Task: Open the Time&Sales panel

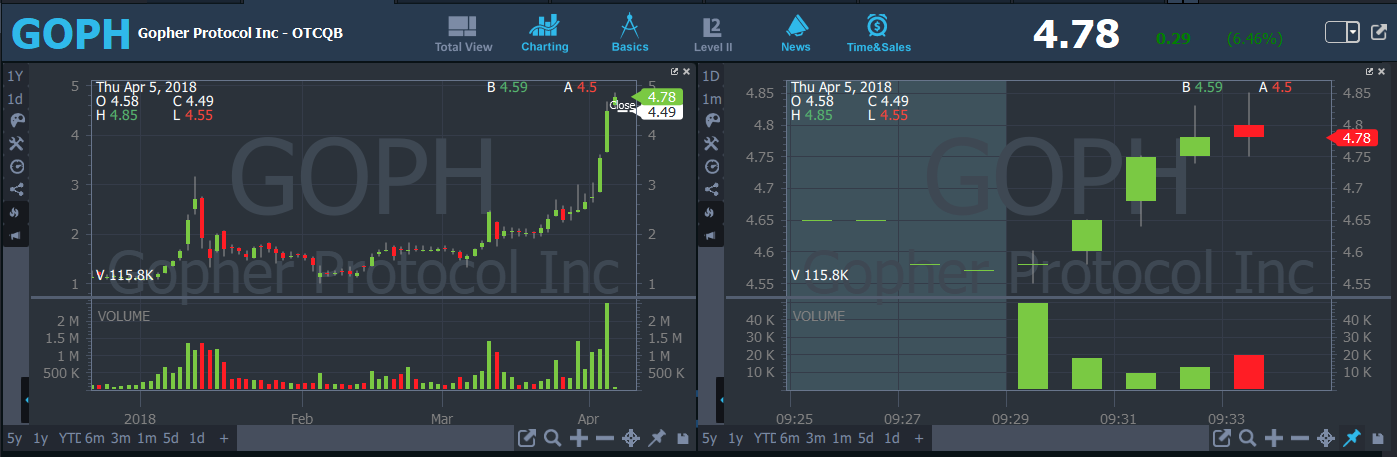Action: 877,34
